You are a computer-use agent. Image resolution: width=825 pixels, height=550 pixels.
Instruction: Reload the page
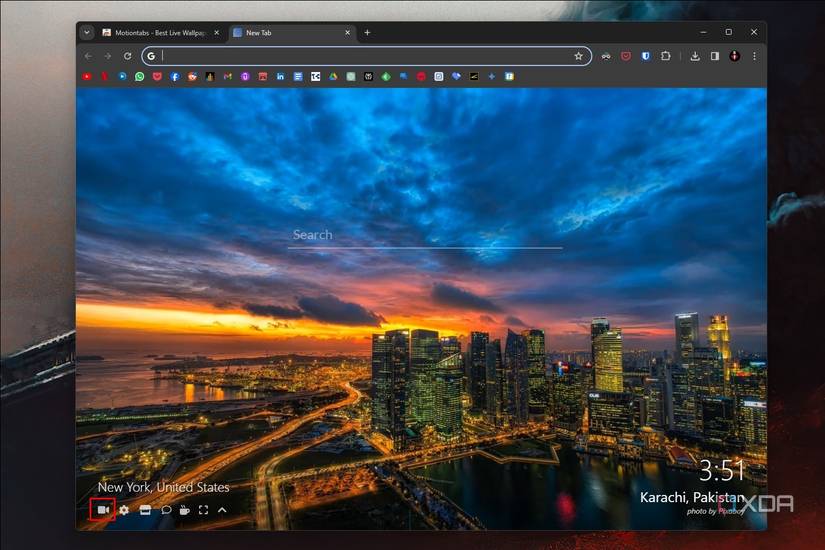click(127, 56)
